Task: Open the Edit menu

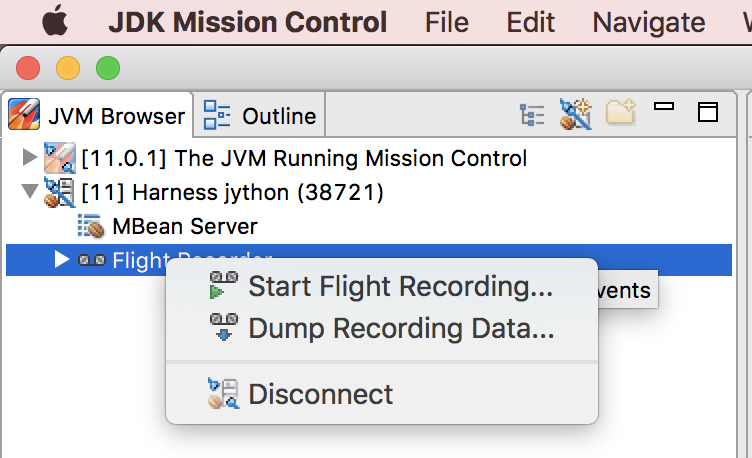Action: pos(530,22)
